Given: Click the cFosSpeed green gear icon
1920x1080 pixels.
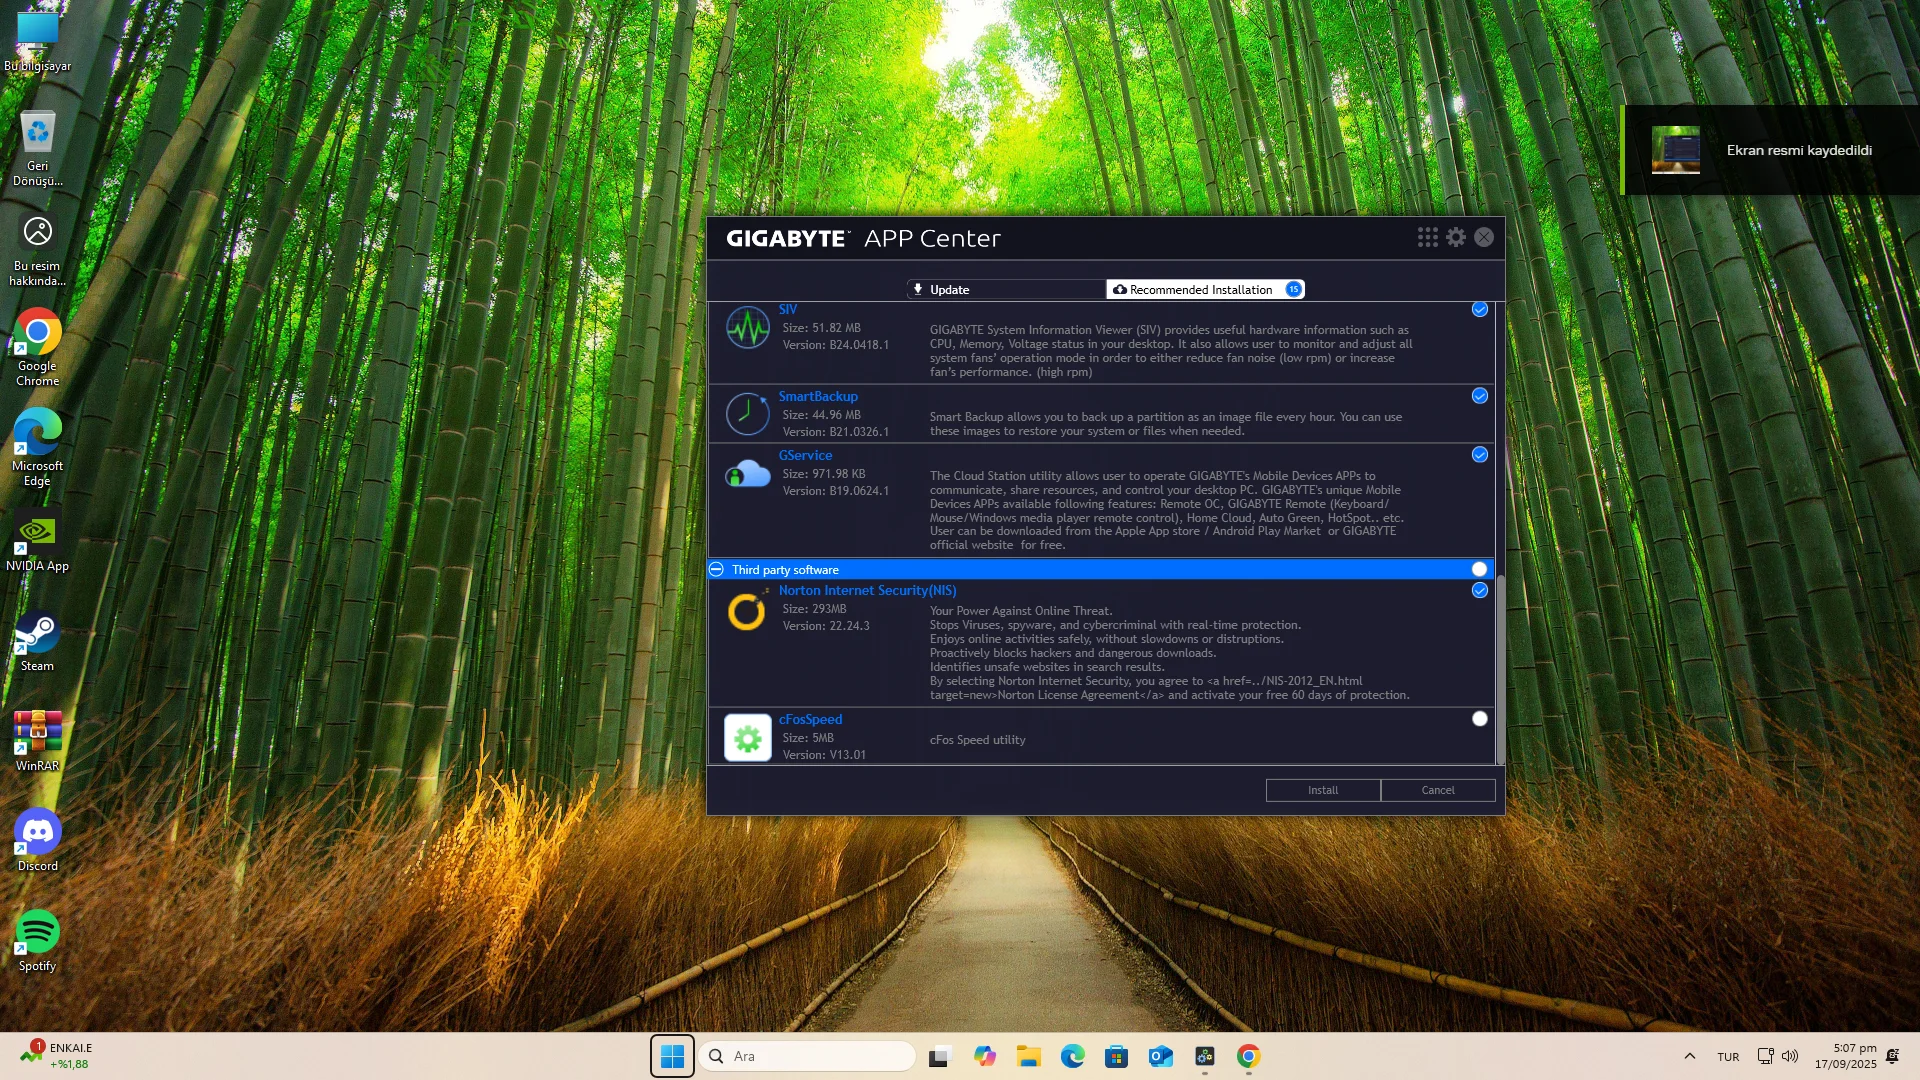Looking at the screenshot, I should [747, 738].
